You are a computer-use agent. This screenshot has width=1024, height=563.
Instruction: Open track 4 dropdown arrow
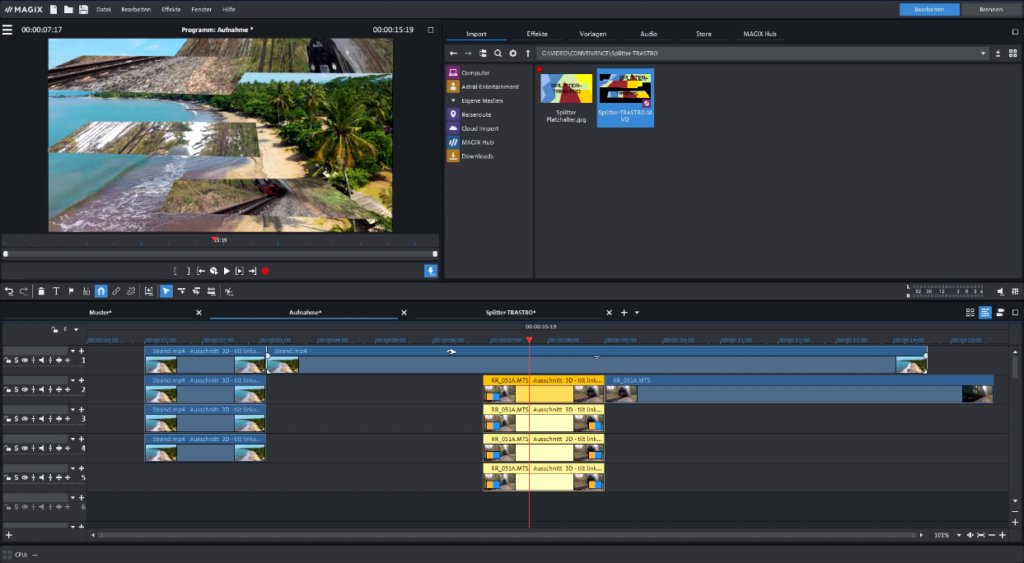click(x=72, y=440)
